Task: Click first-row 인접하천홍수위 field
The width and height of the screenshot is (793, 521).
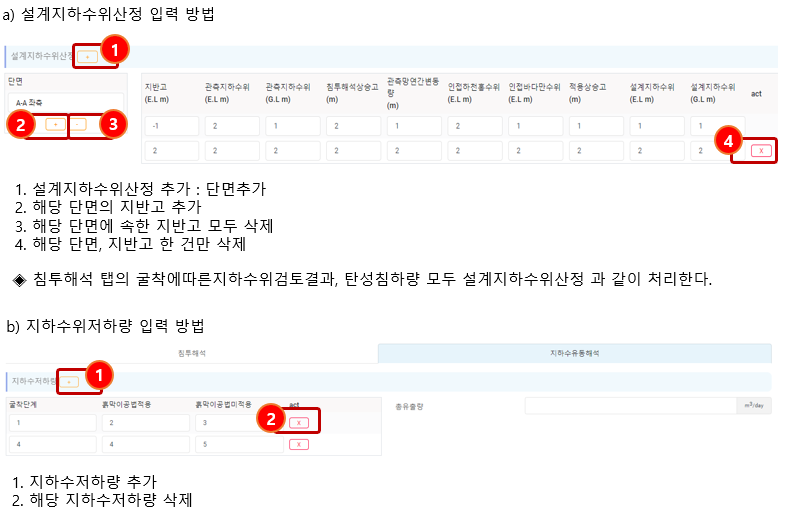Action: pyautogui.click(x=475, y=126)
